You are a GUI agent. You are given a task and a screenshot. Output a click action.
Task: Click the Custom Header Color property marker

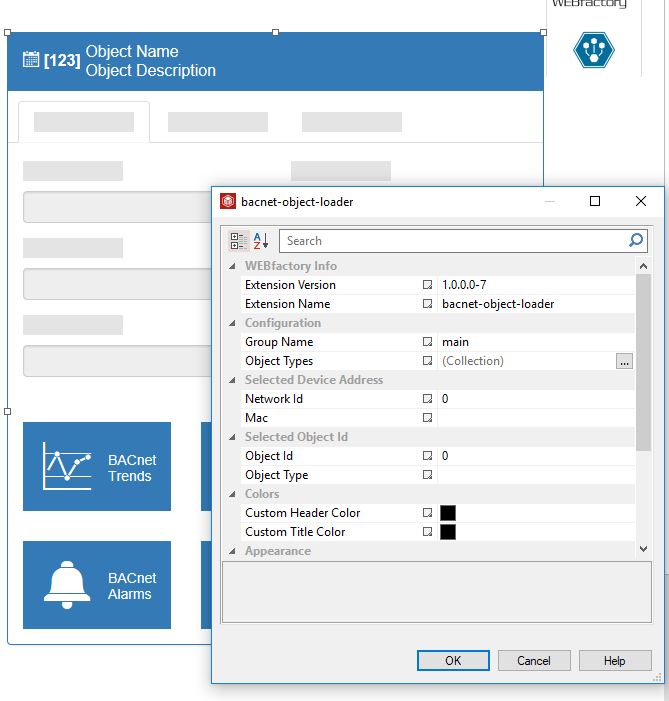pyautogui.click(x=427, y=513)
